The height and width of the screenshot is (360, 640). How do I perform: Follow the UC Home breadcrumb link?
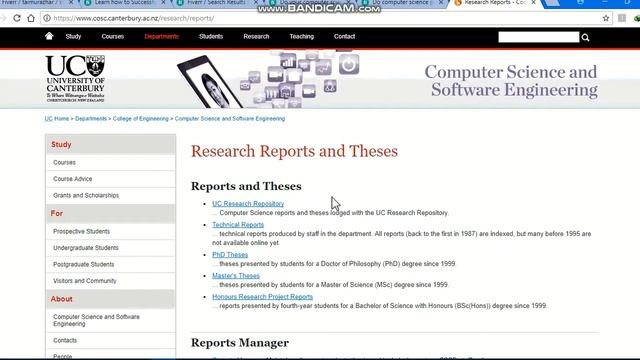57,119
